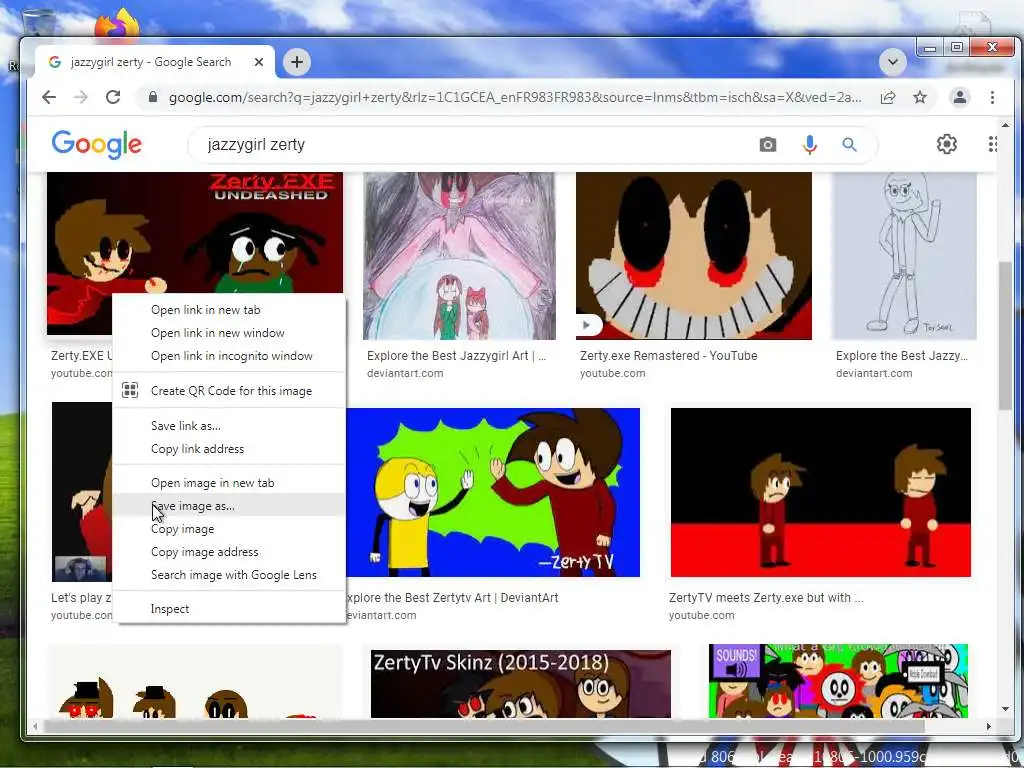Go back to the previous page
Image resolution: width=1024 pixels, height=768 pixels.
tap(49, 97)
